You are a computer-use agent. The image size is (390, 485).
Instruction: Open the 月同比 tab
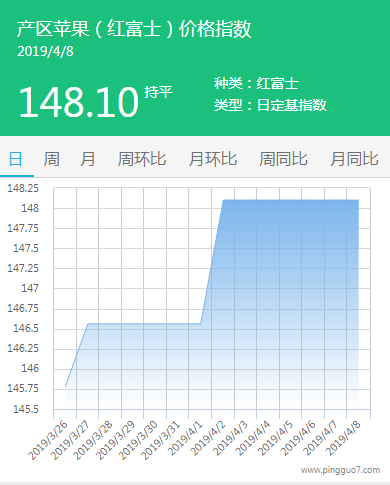point(355,159)
